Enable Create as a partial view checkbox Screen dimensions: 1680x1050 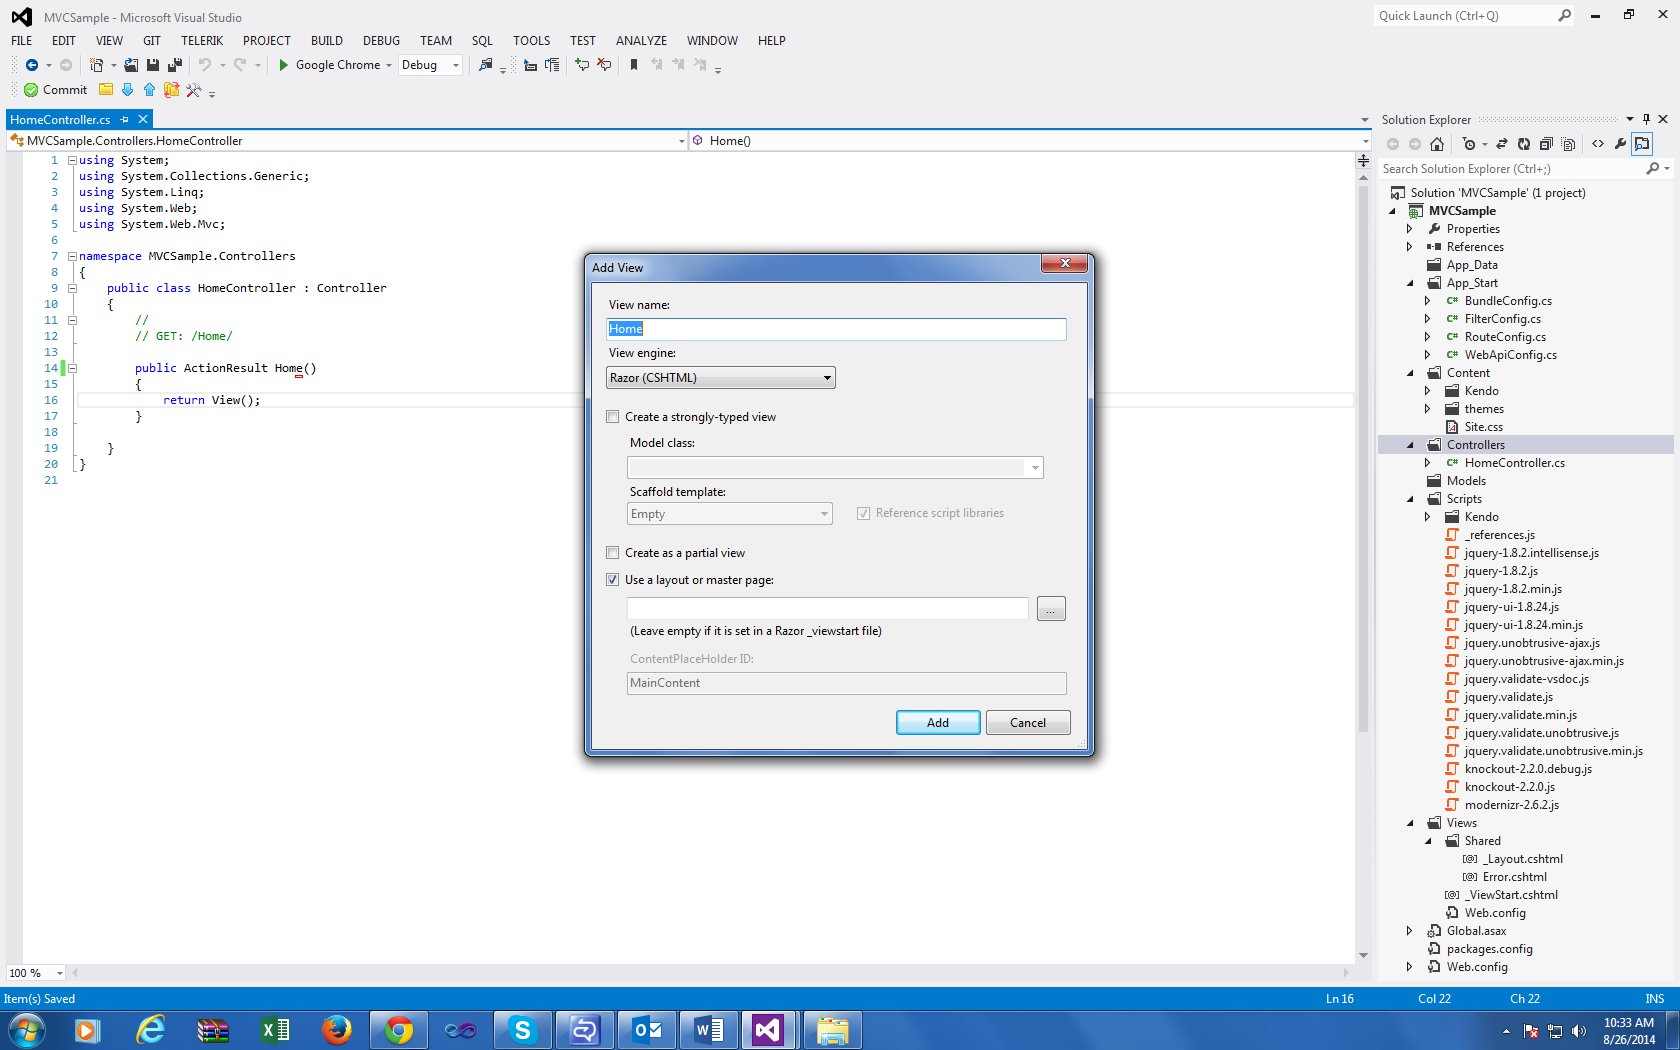(613, 553)
